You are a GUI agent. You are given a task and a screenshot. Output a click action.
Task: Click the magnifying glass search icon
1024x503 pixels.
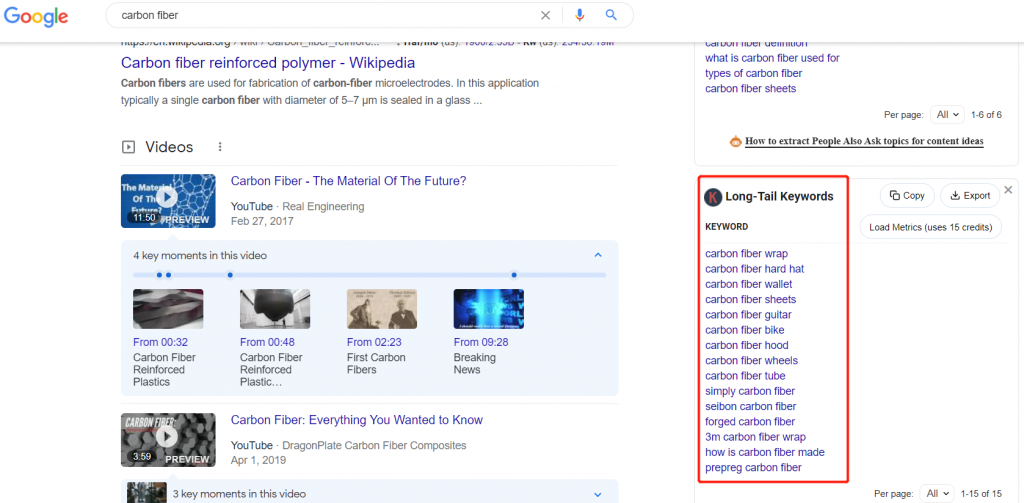[611, 16]
